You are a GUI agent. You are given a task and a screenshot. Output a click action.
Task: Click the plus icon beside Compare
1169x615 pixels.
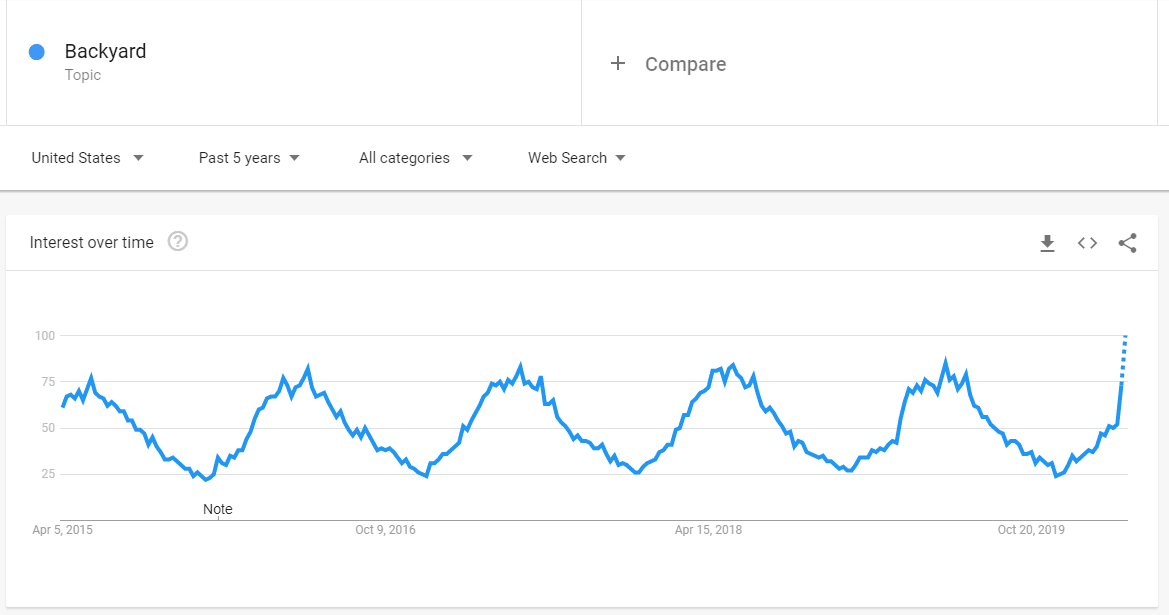[617, 63]
